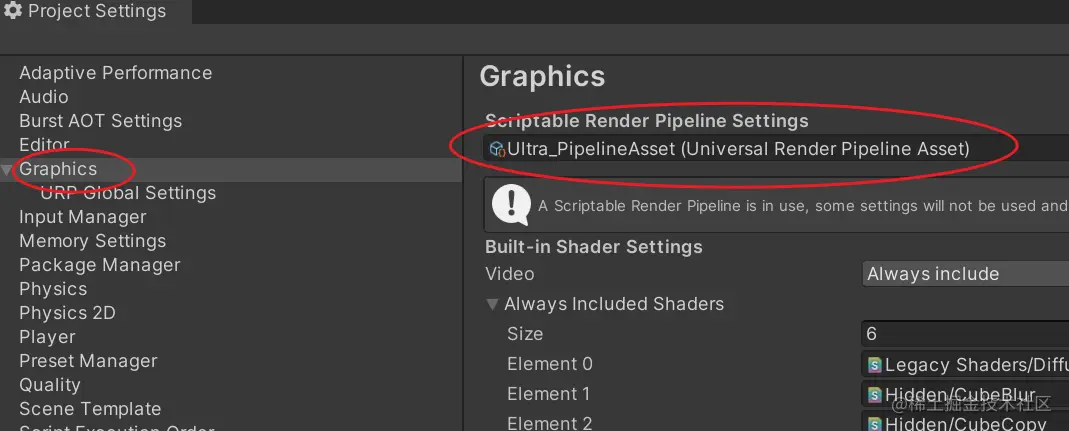The height and width of the screenshot is (431, 1069).
Task: Click the shader list Size field
Action: [964, 334]
